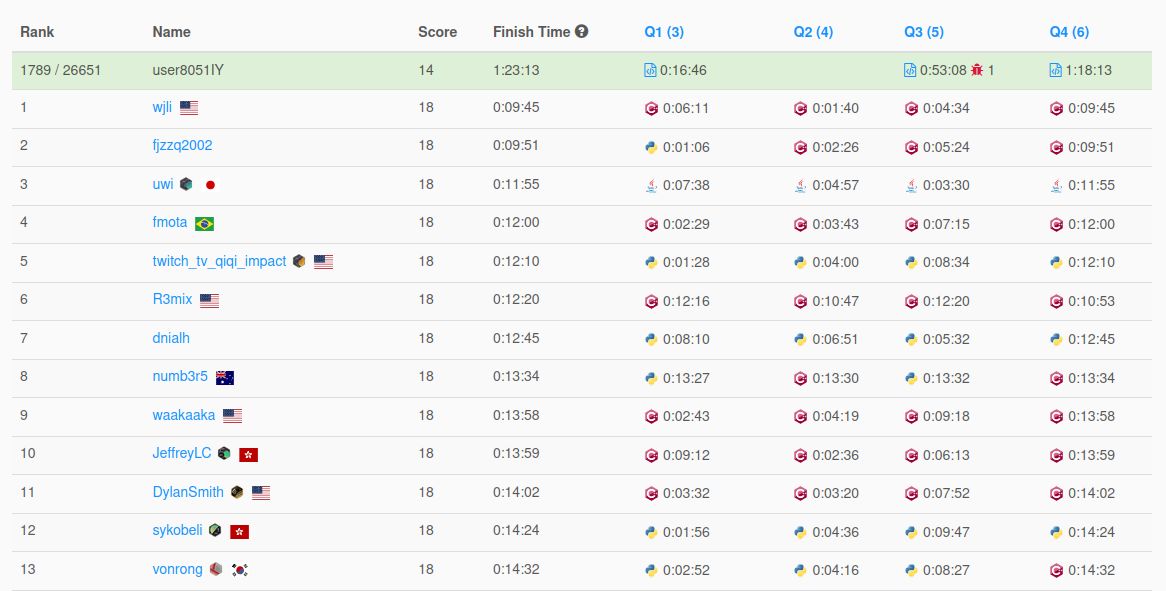The width and height of the screenshot is (1166, 591).
Task: Open the Q1 (3) problem link
Action: point(664,32)
